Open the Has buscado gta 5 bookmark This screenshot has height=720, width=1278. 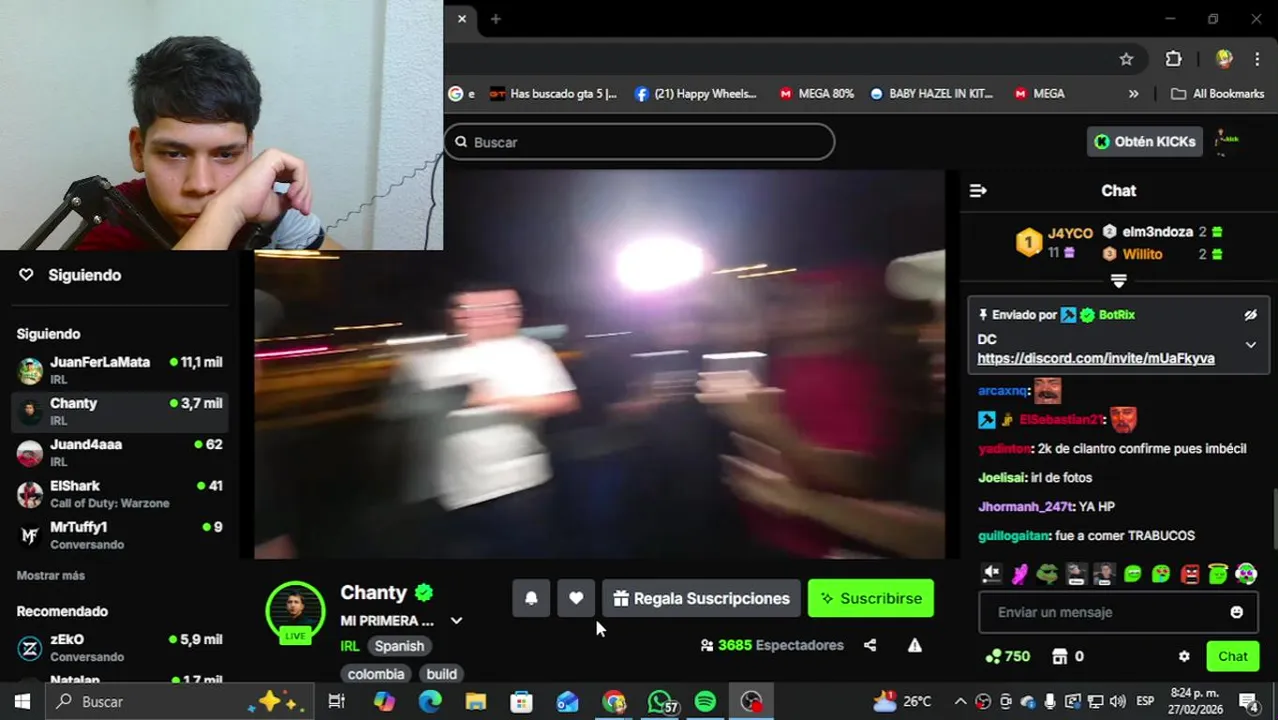(x=553, y=93)
